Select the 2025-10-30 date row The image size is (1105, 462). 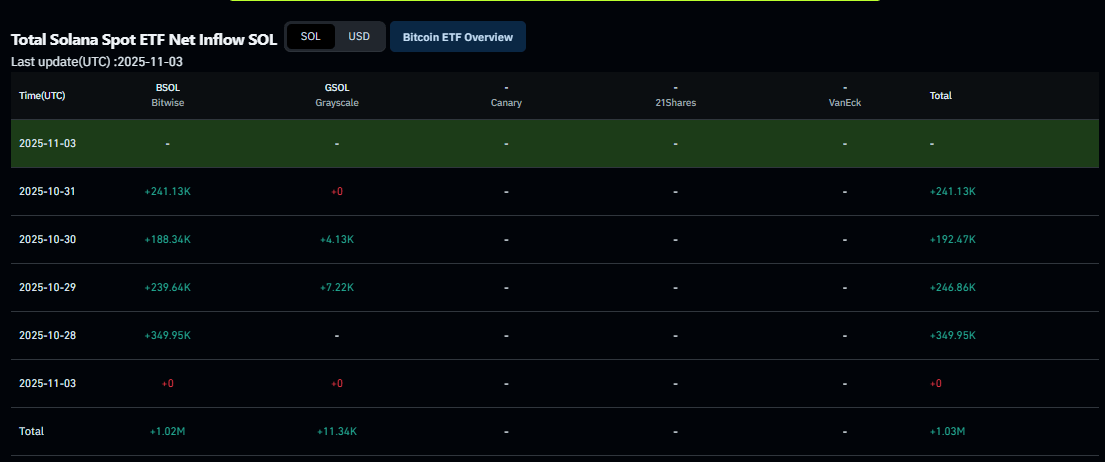[x=47, y=240]
